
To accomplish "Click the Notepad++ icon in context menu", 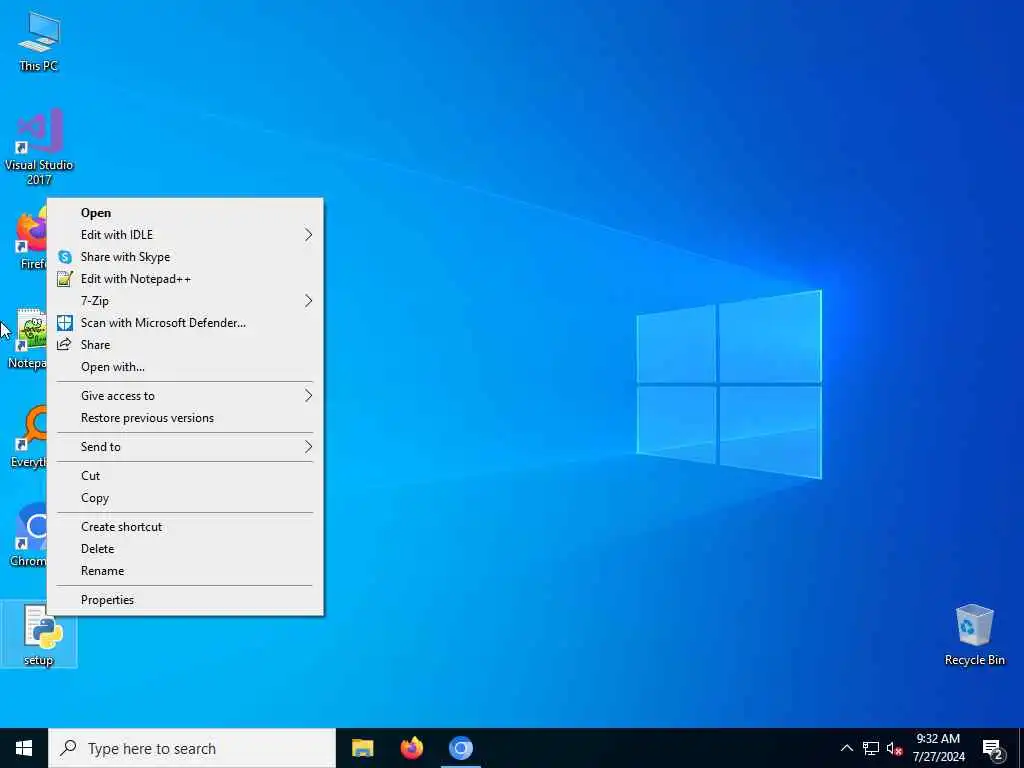I will click(x=65, y=279).
